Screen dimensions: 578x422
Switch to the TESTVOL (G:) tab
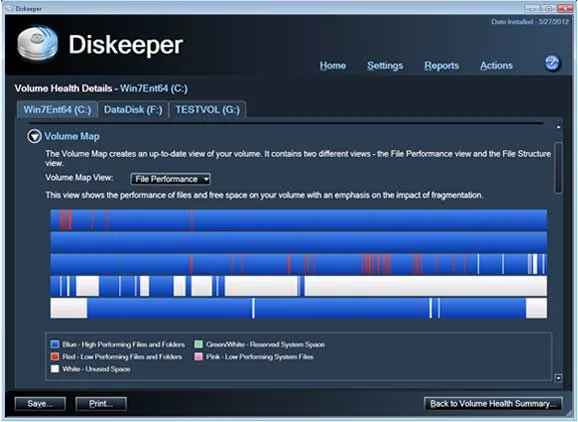coord(207,109)
